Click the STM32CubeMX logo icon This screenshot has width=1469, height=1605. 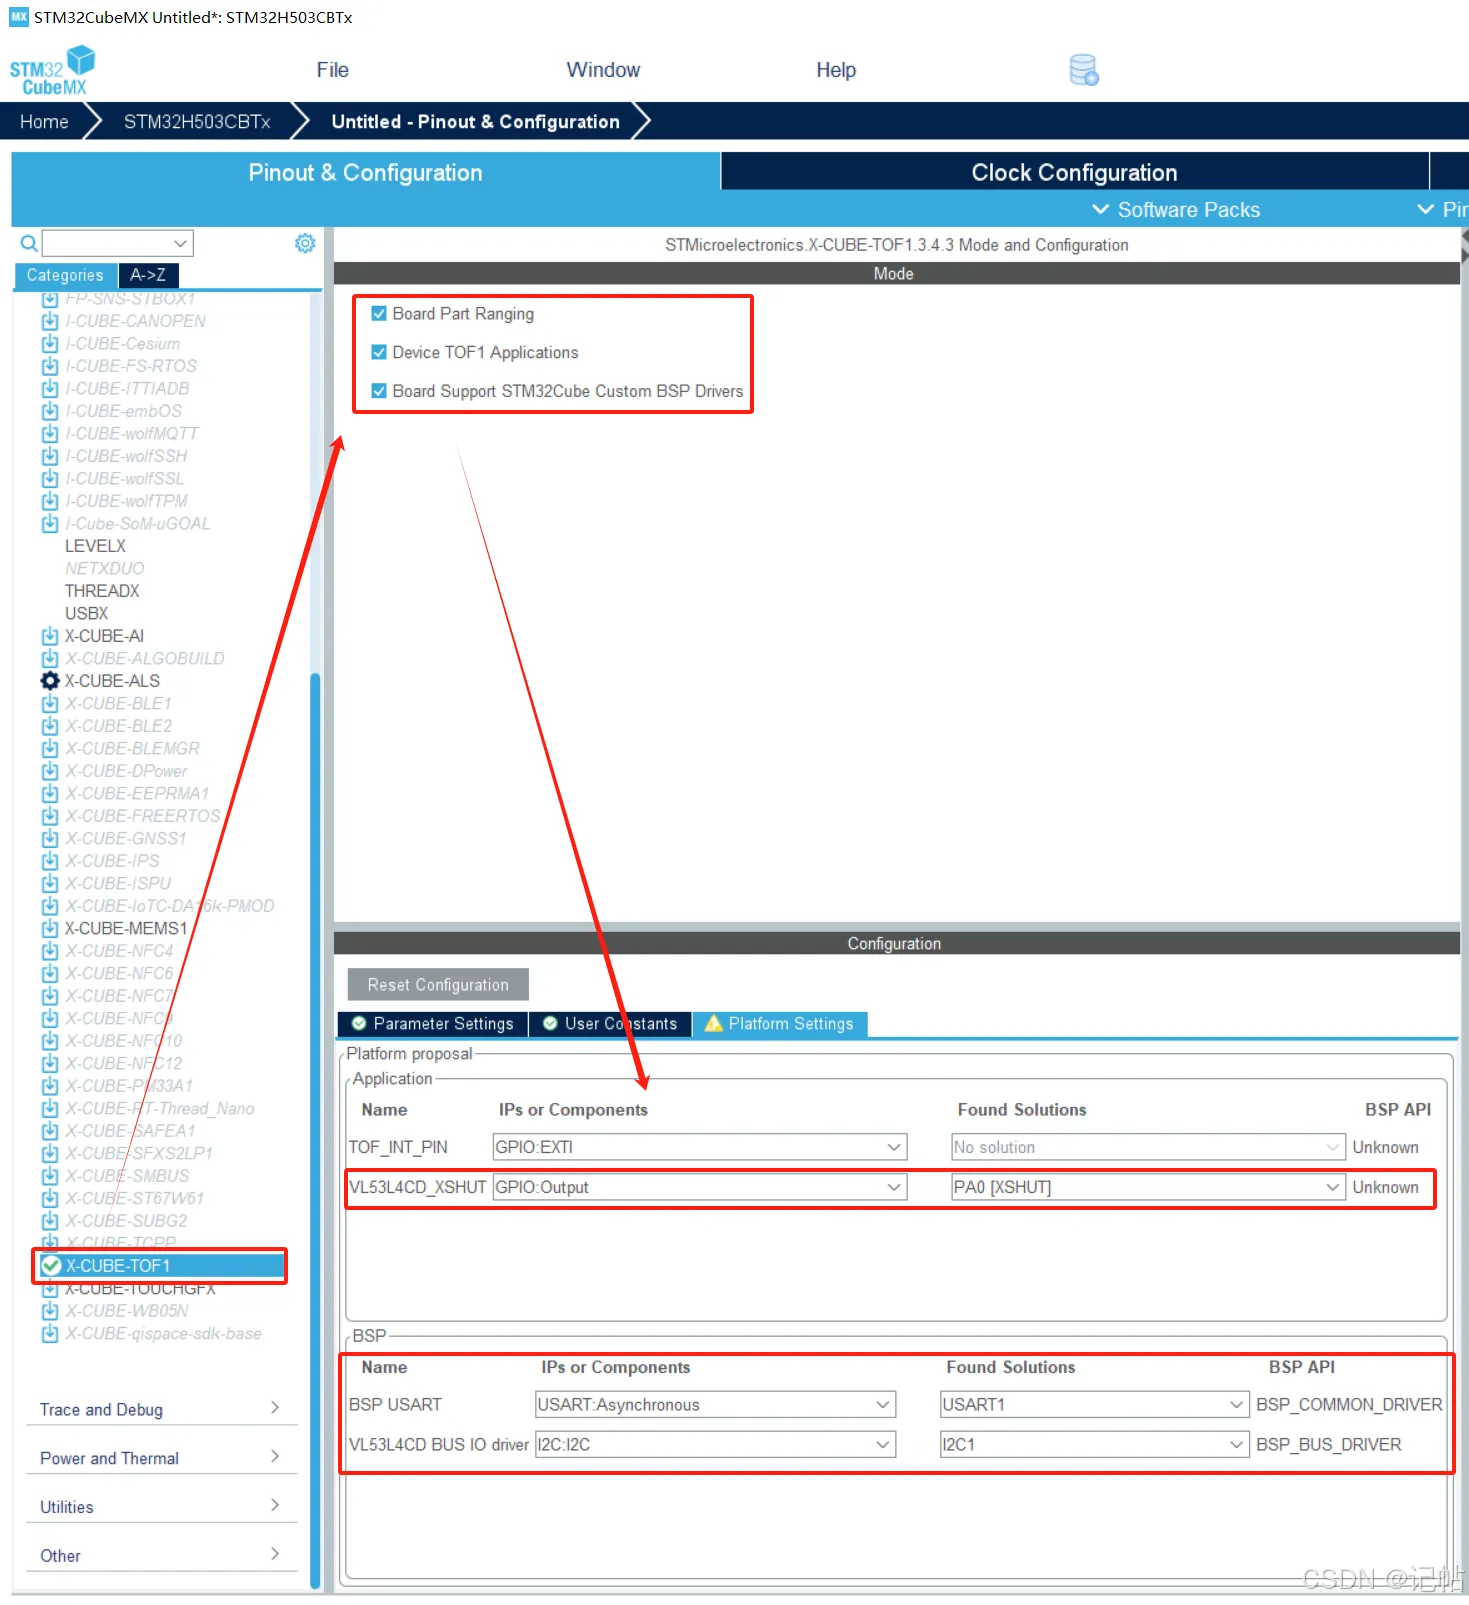(52, 70)
